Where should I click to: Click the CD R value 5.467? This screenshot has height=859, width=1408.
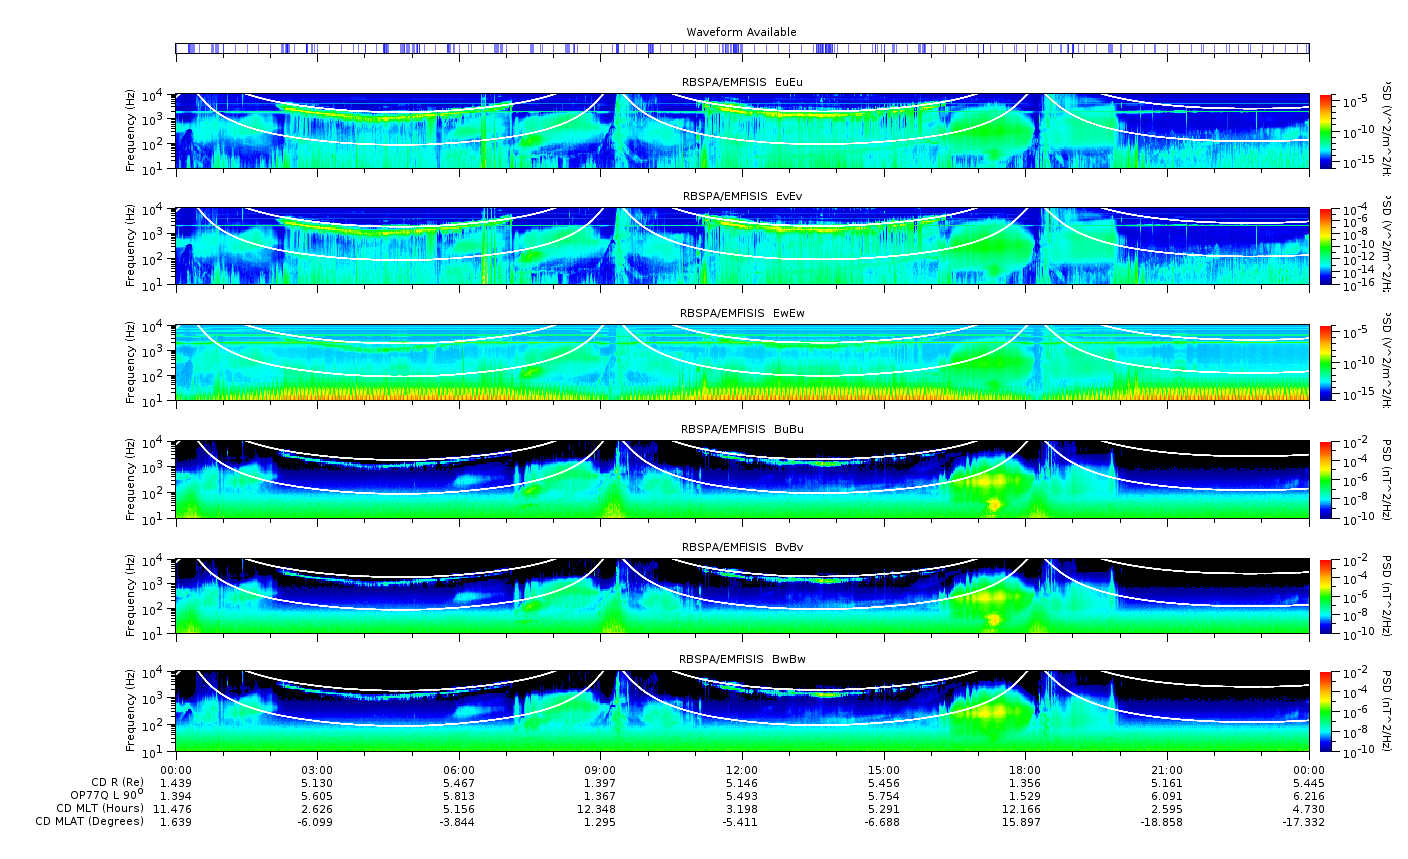(459, 782)
